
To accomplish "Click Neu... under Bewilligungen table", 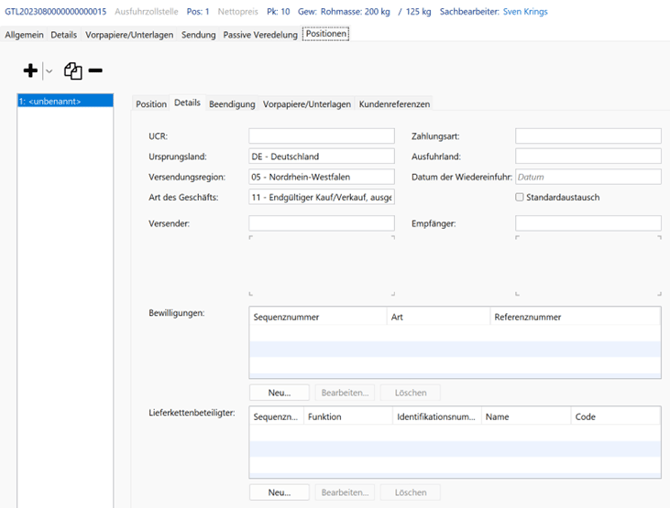I will coord(279,393).
